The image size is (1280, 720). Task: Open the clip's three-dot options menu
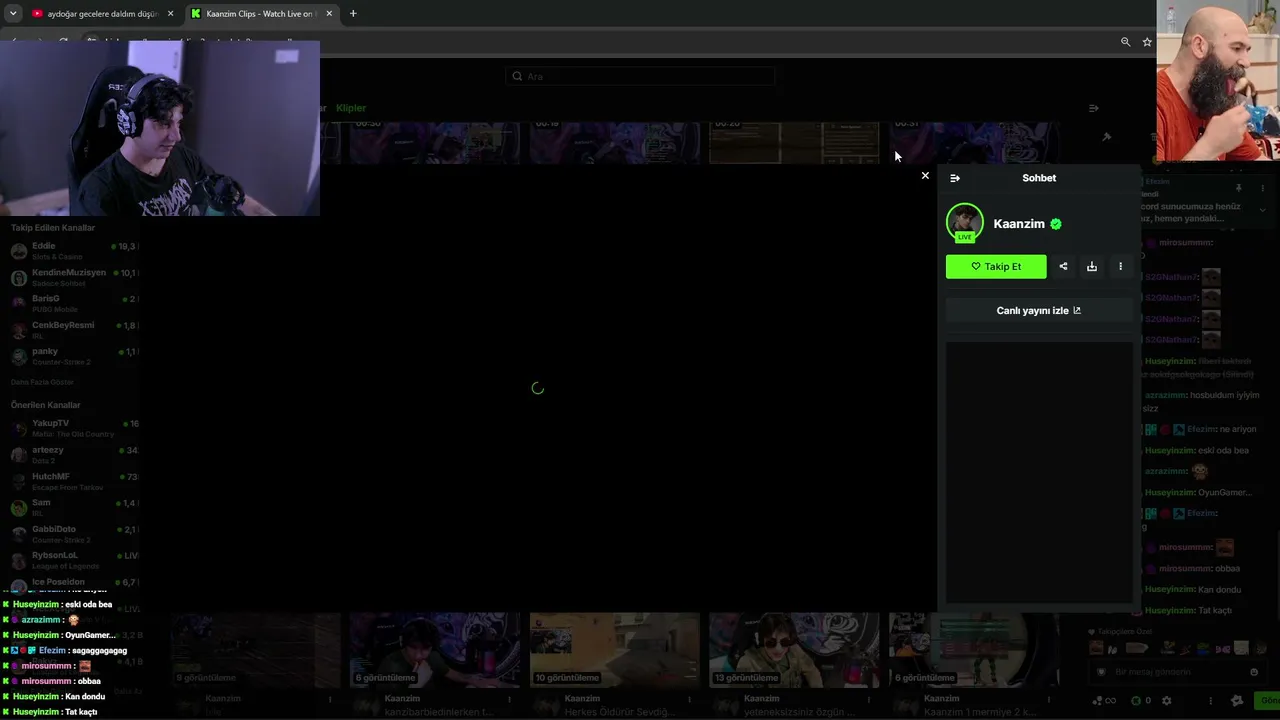tap(1120, 266)
